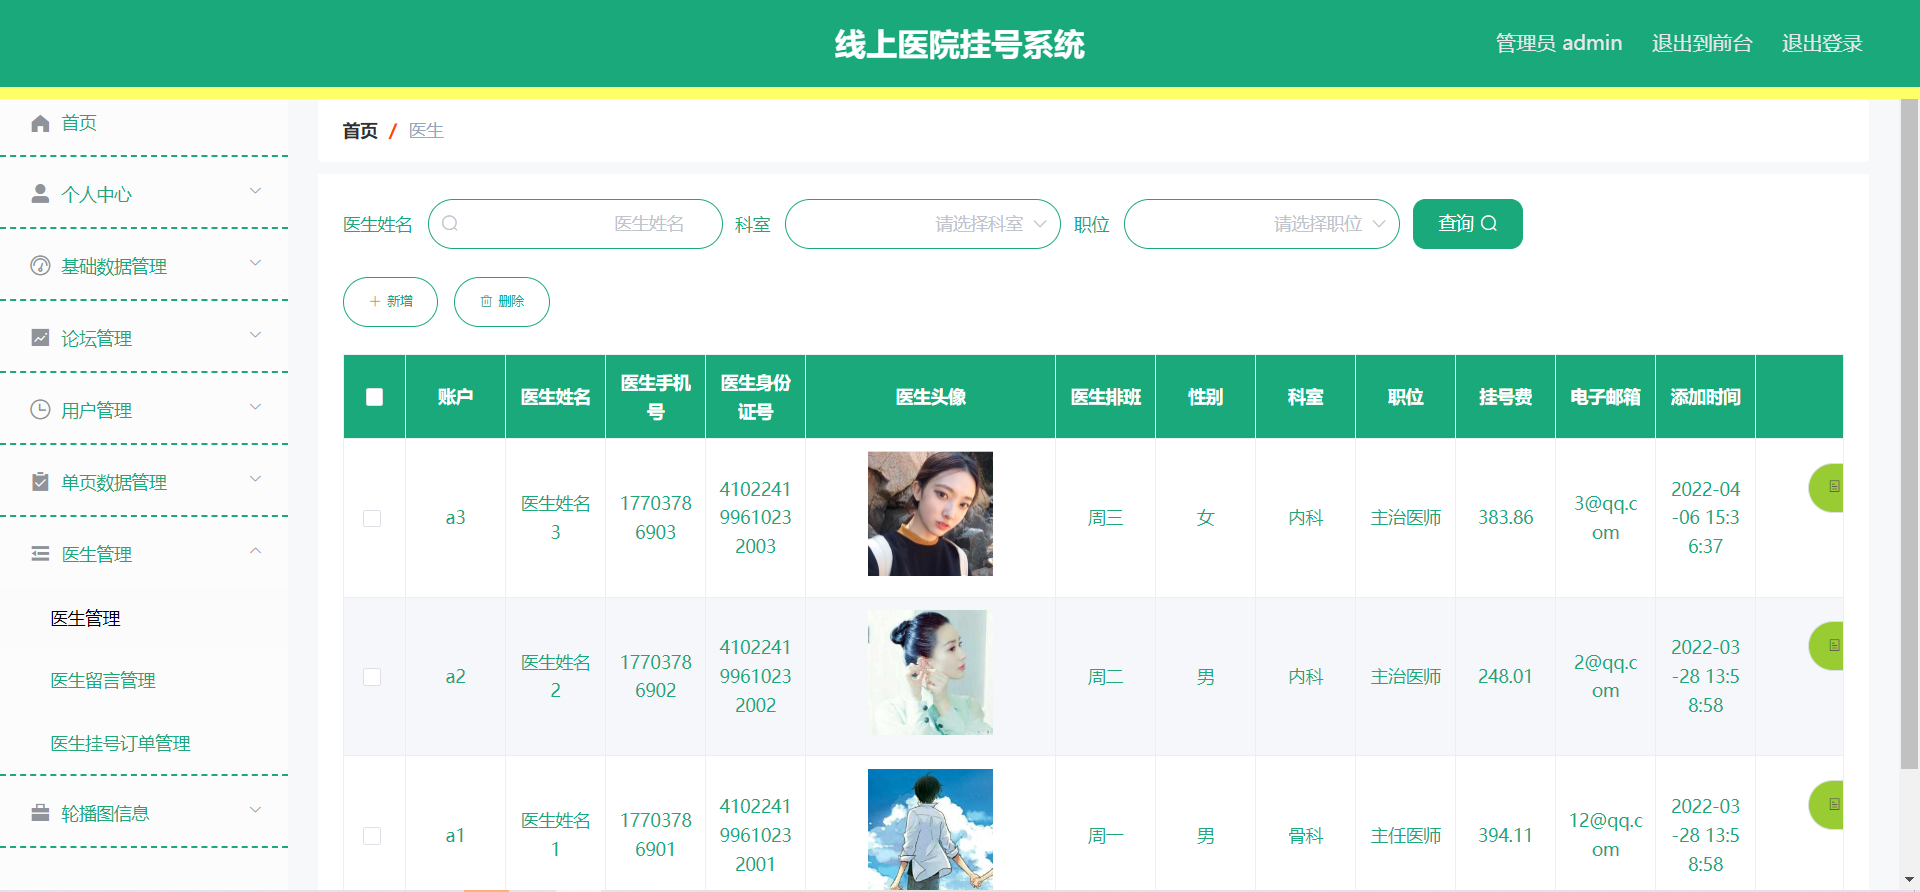
Task: Click the 医生姓名3 name cell
Action: click(x=555, y=518)
